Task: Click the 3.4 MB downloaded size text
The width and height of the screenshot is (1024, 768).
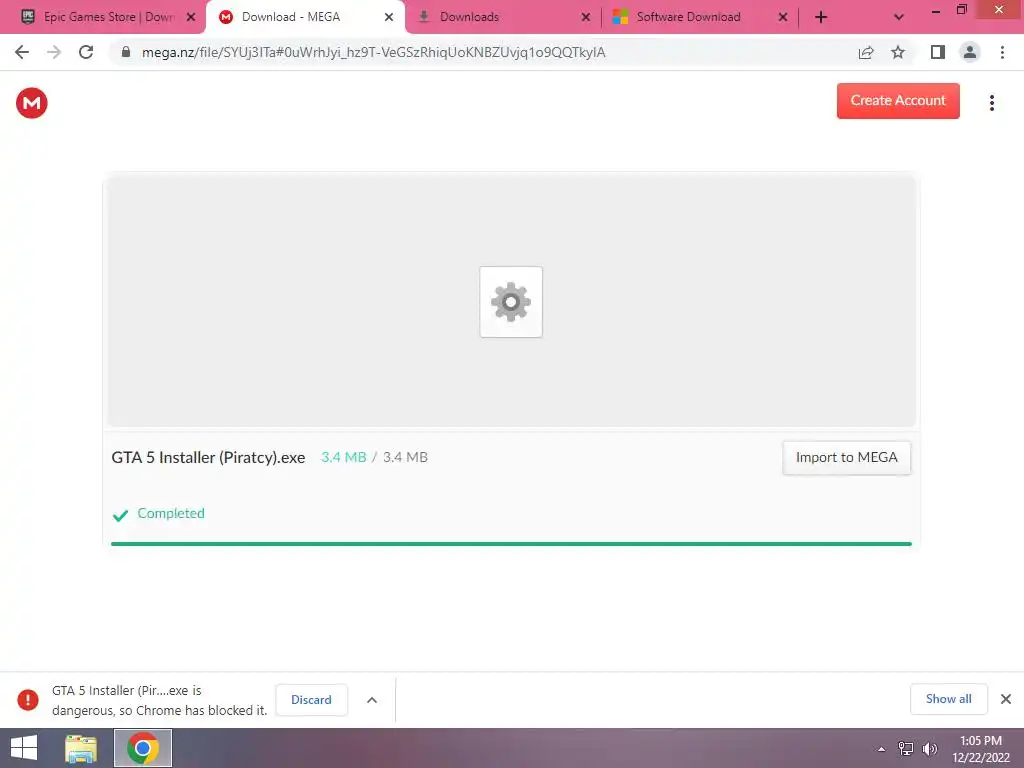Action: [344, 457]
